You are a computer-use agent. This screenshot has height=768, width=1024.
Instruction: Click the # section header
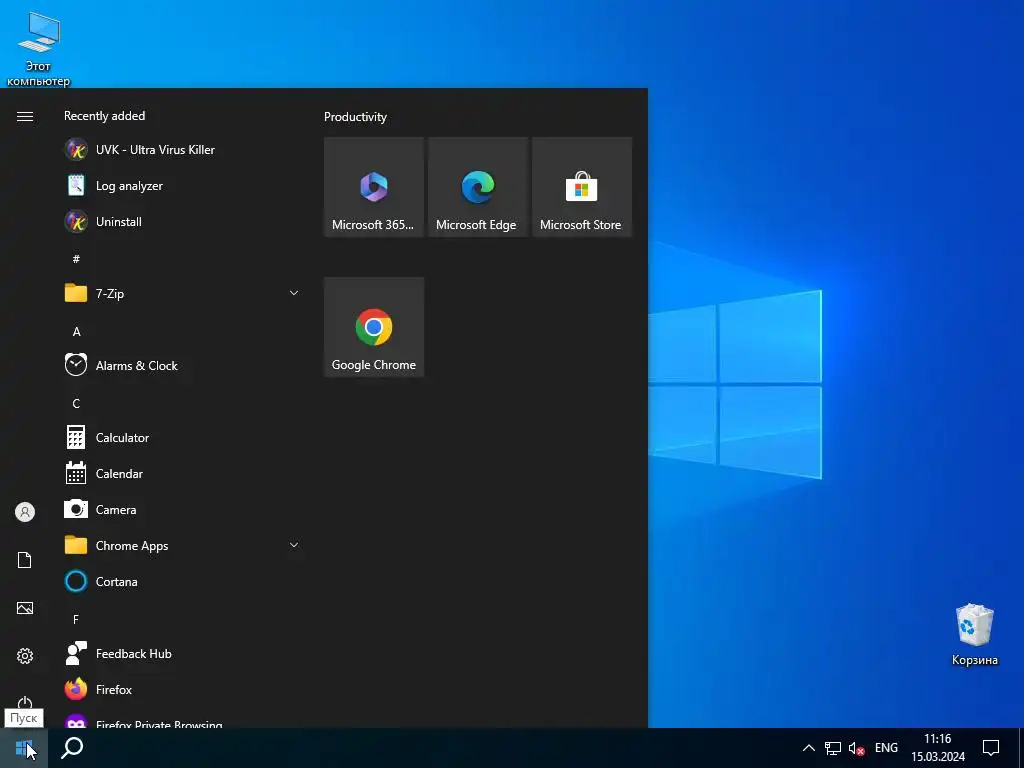click(x=76, y=259)
